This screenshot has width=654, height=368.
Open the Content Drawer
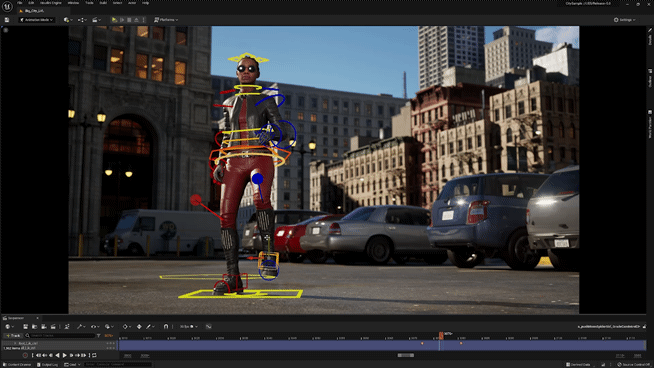(18, 365)
